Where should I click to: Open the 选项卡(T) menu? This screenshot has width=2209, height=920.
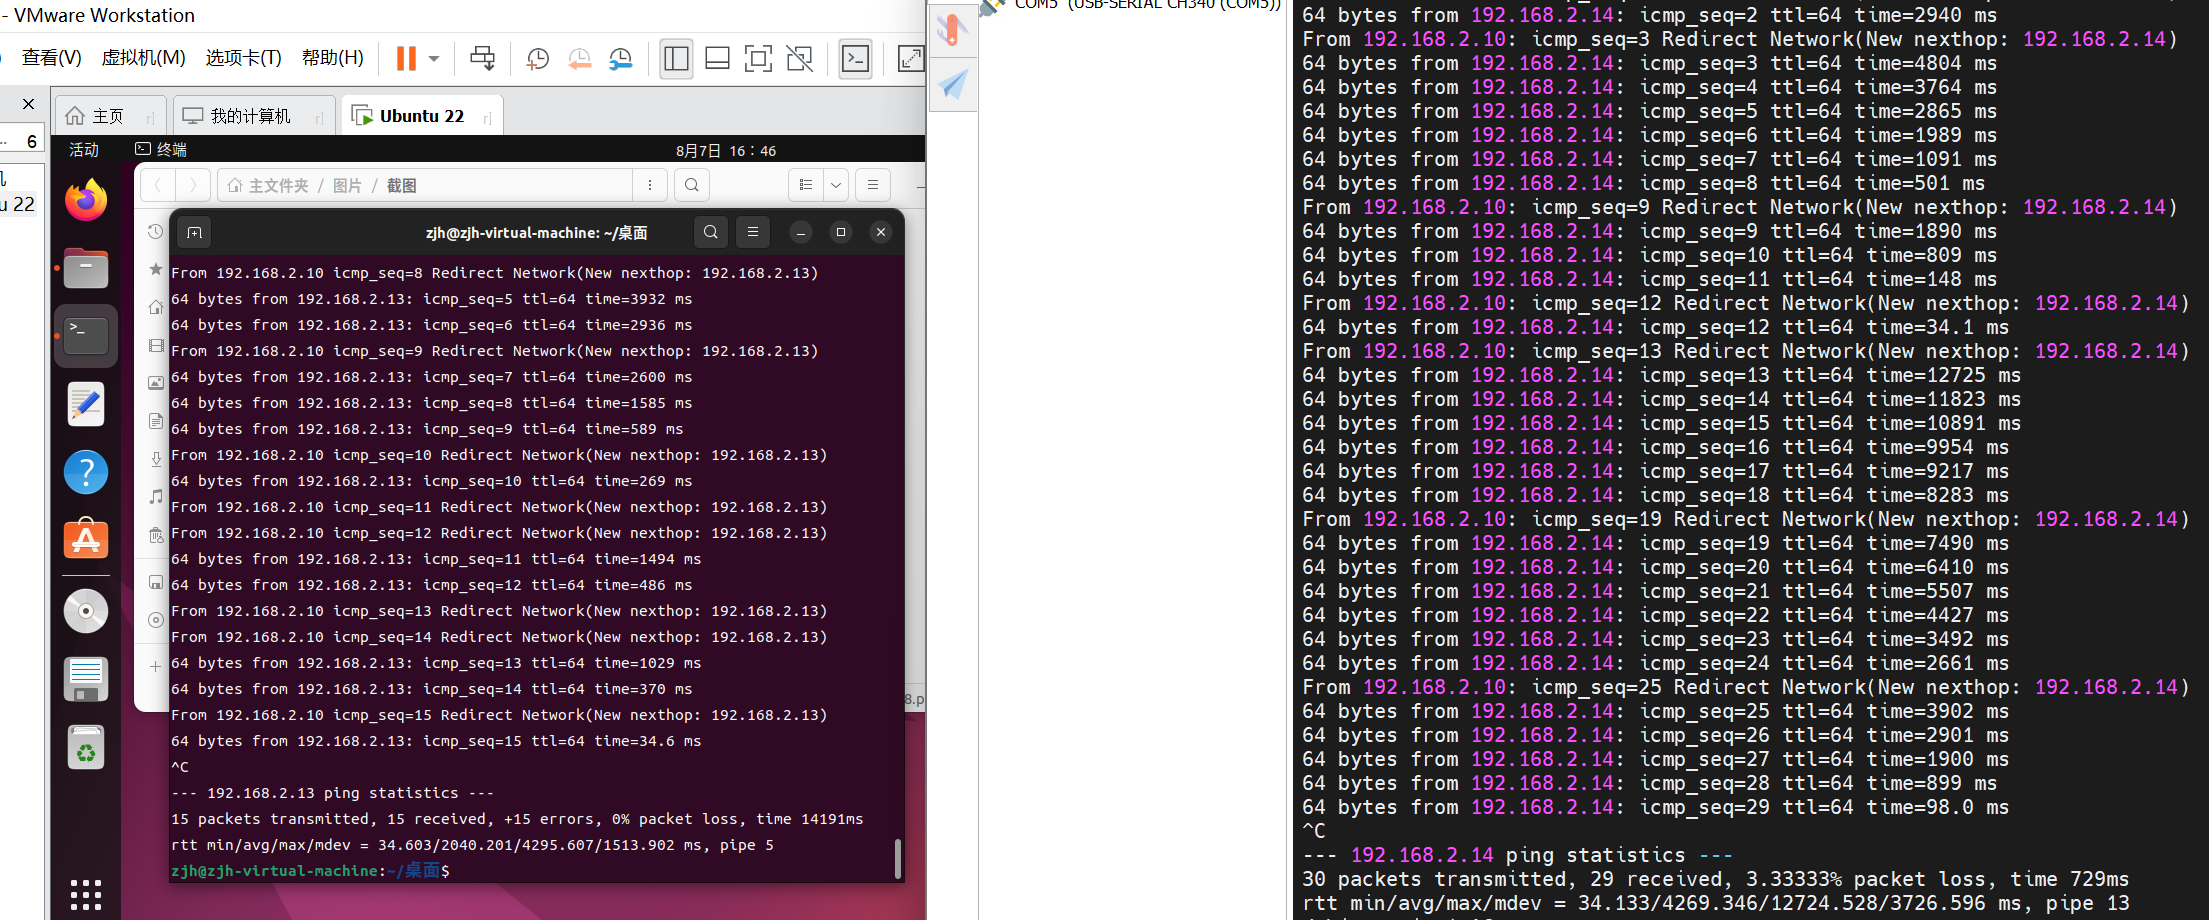(244, 58)
